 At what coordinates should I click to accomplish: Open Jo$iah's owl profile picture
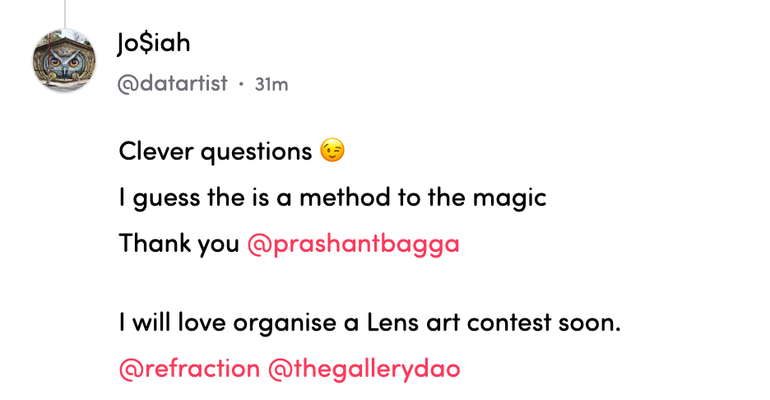coord(65,61)
